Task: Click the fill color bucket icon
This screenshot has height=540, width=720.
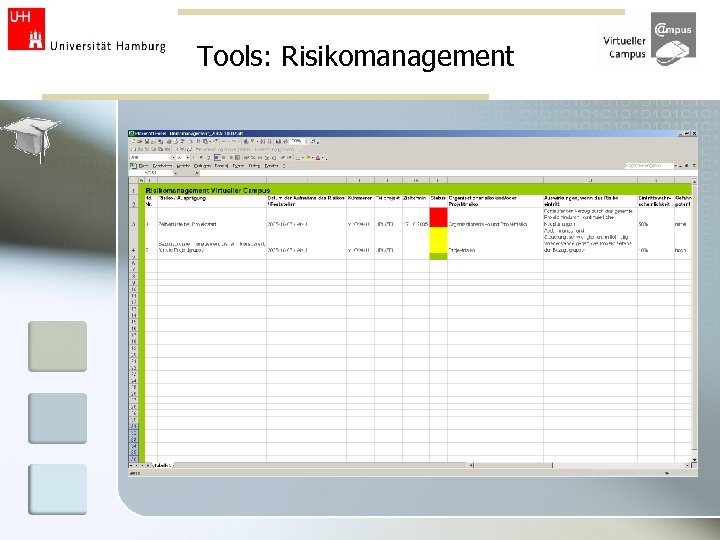Action: [308, 158]
